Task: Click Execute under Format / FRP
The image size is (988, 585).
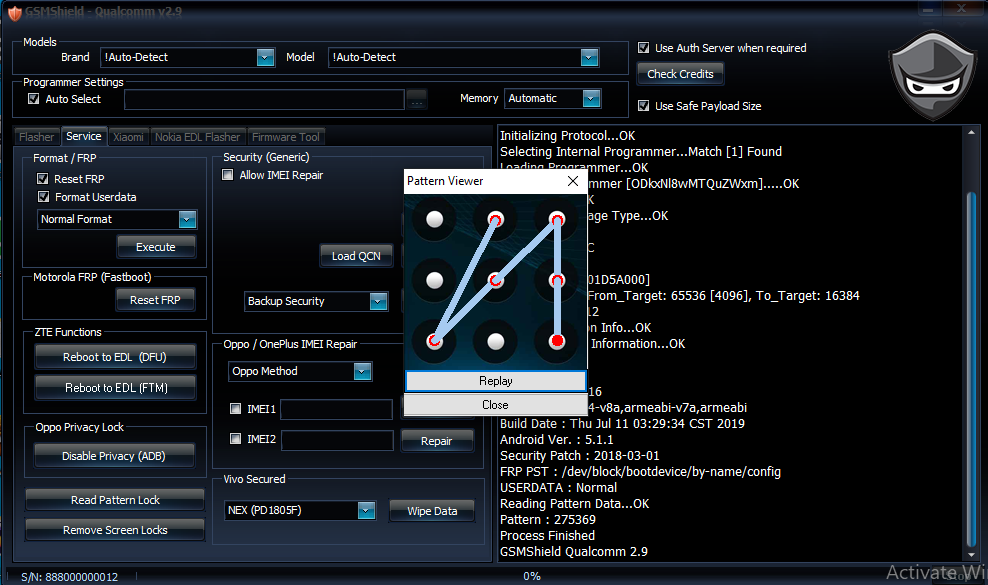Action: pos(156,247)
